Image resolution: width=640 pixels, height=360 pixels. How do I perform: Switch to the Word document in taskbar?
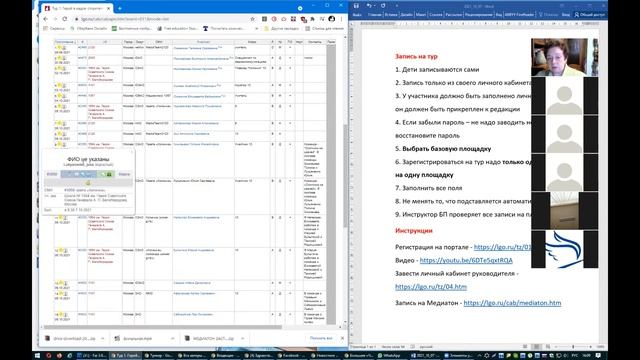[x=425, y=356]
